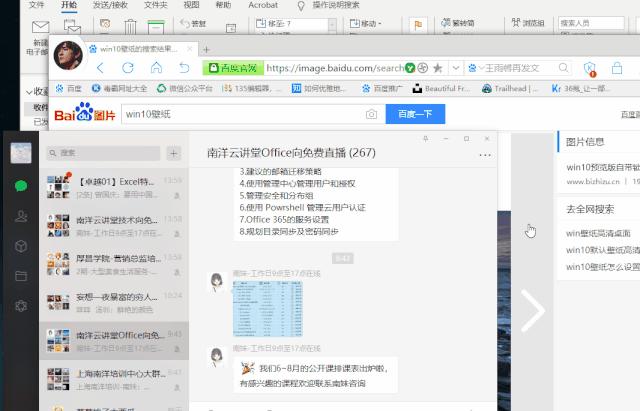Open the three-dots chat info menu in WeChat
The image size is (640, 411).
tap(484, 155)
